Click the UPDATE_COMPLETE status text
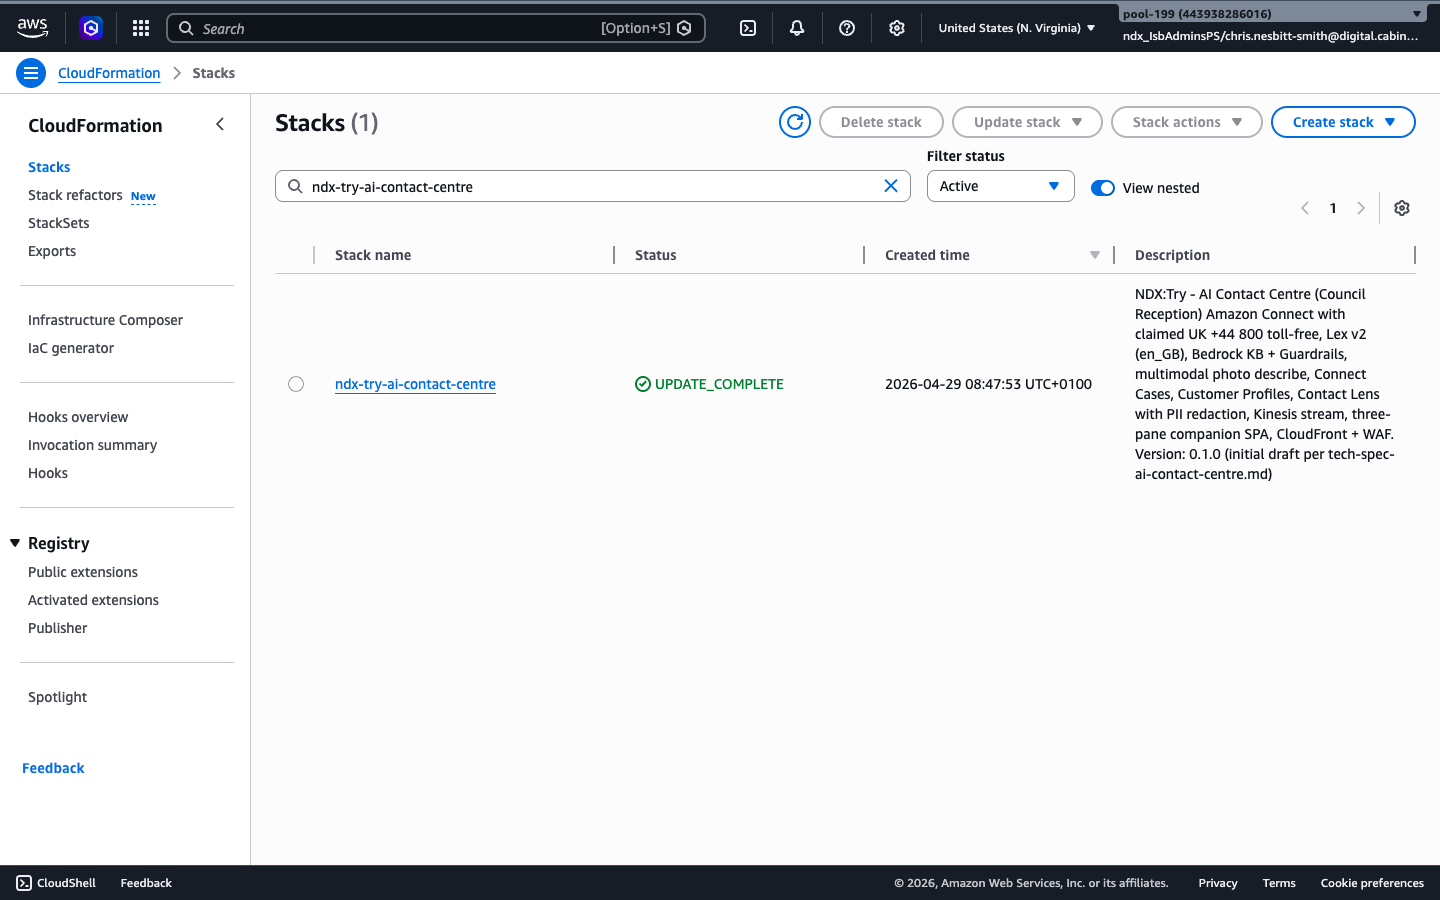This screenshot has width=1440, height=900. tap(719, 384)
